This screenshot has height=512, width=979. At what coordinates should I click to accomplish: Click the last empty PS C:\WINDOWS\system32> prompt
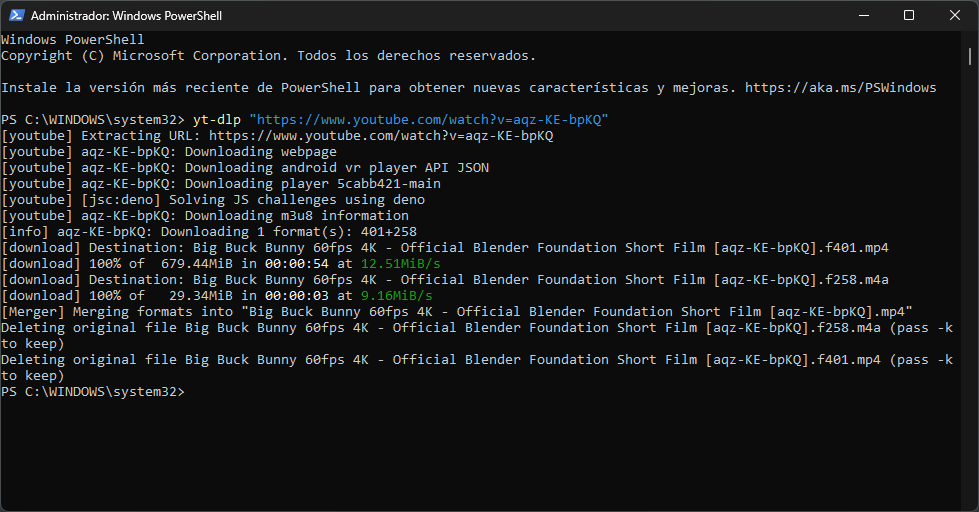93,391
